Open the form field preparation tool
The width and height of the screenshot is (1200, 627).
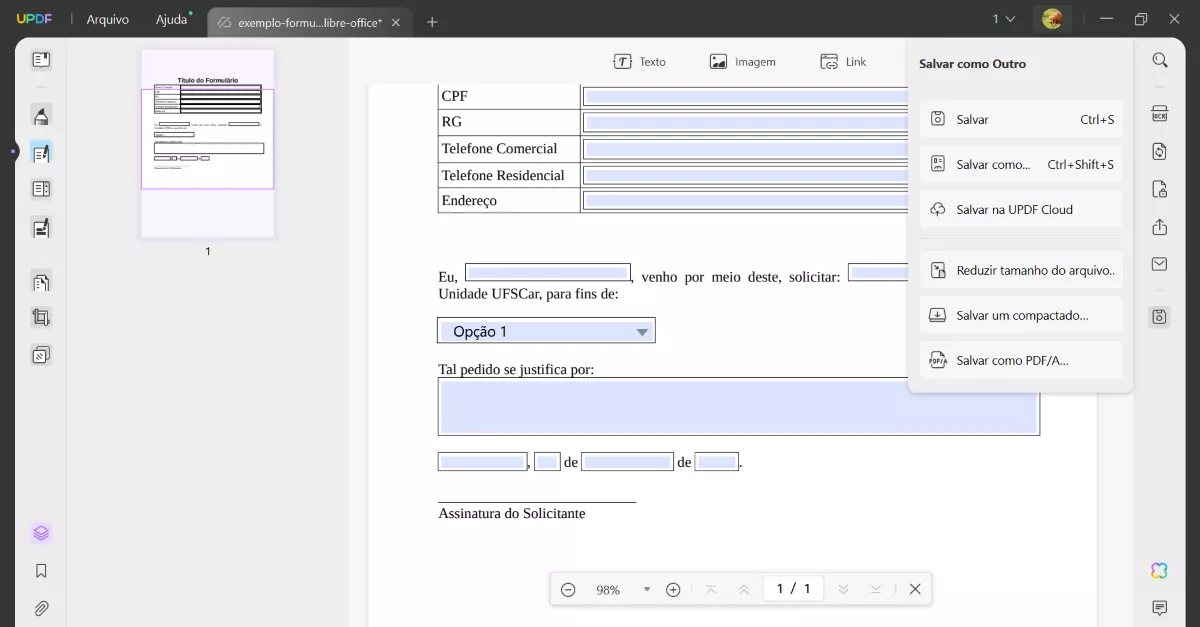pyautogui.click(x=40, y=188)
